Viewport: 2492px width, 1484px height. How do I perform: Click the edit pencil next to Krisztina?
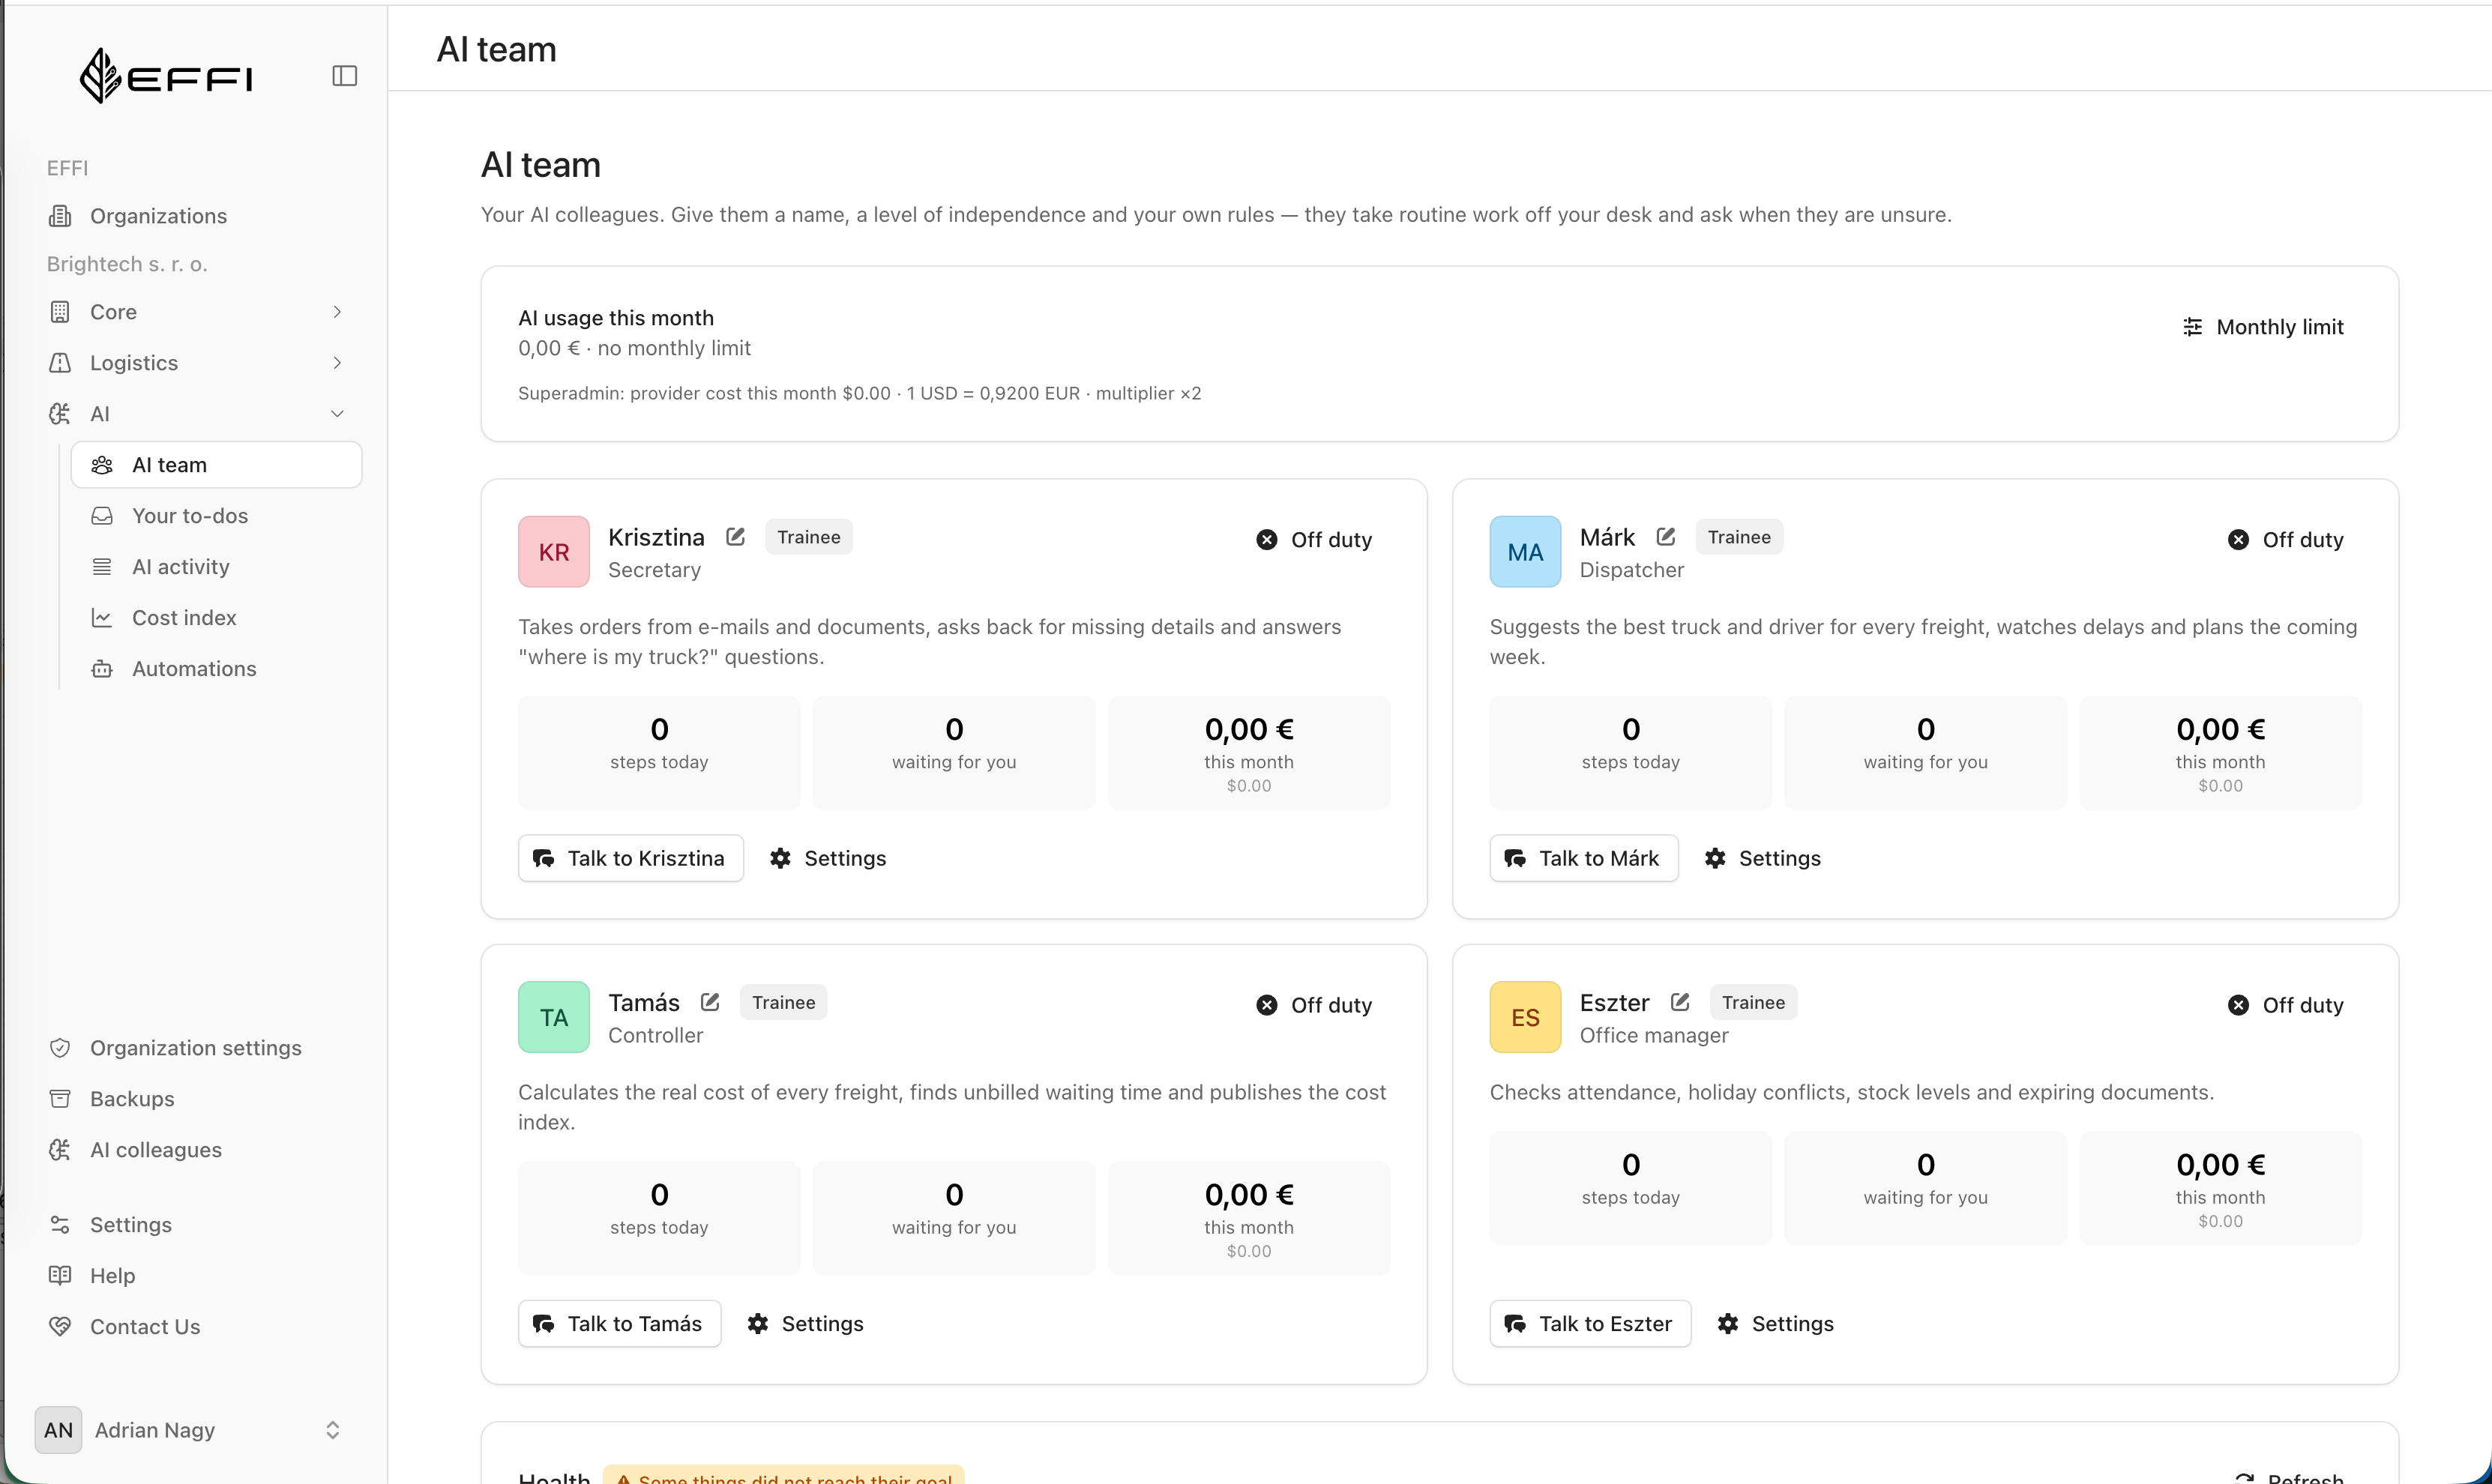click(735, 537)
